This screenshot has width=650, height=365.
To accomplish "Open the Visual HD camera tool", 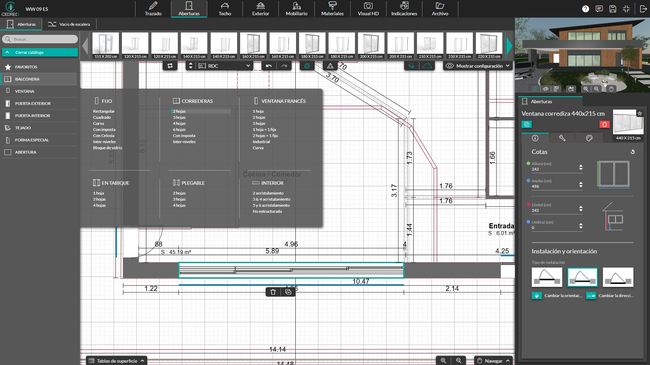I will click(x=368, y=8).
